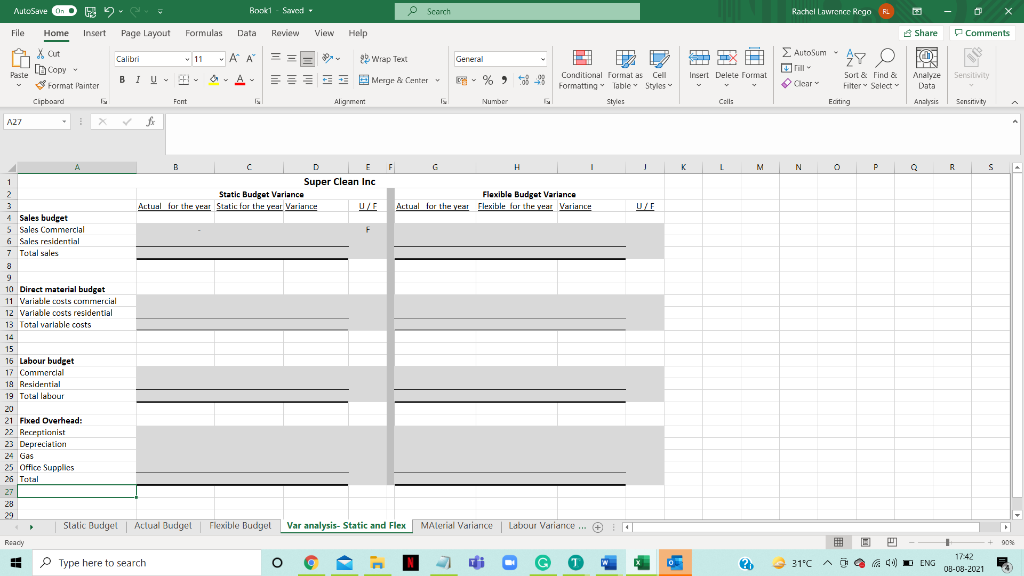Open the Number Format dropdown showing General
The height and width of the screenshot is (576, 1024).
tap(500, 58)
